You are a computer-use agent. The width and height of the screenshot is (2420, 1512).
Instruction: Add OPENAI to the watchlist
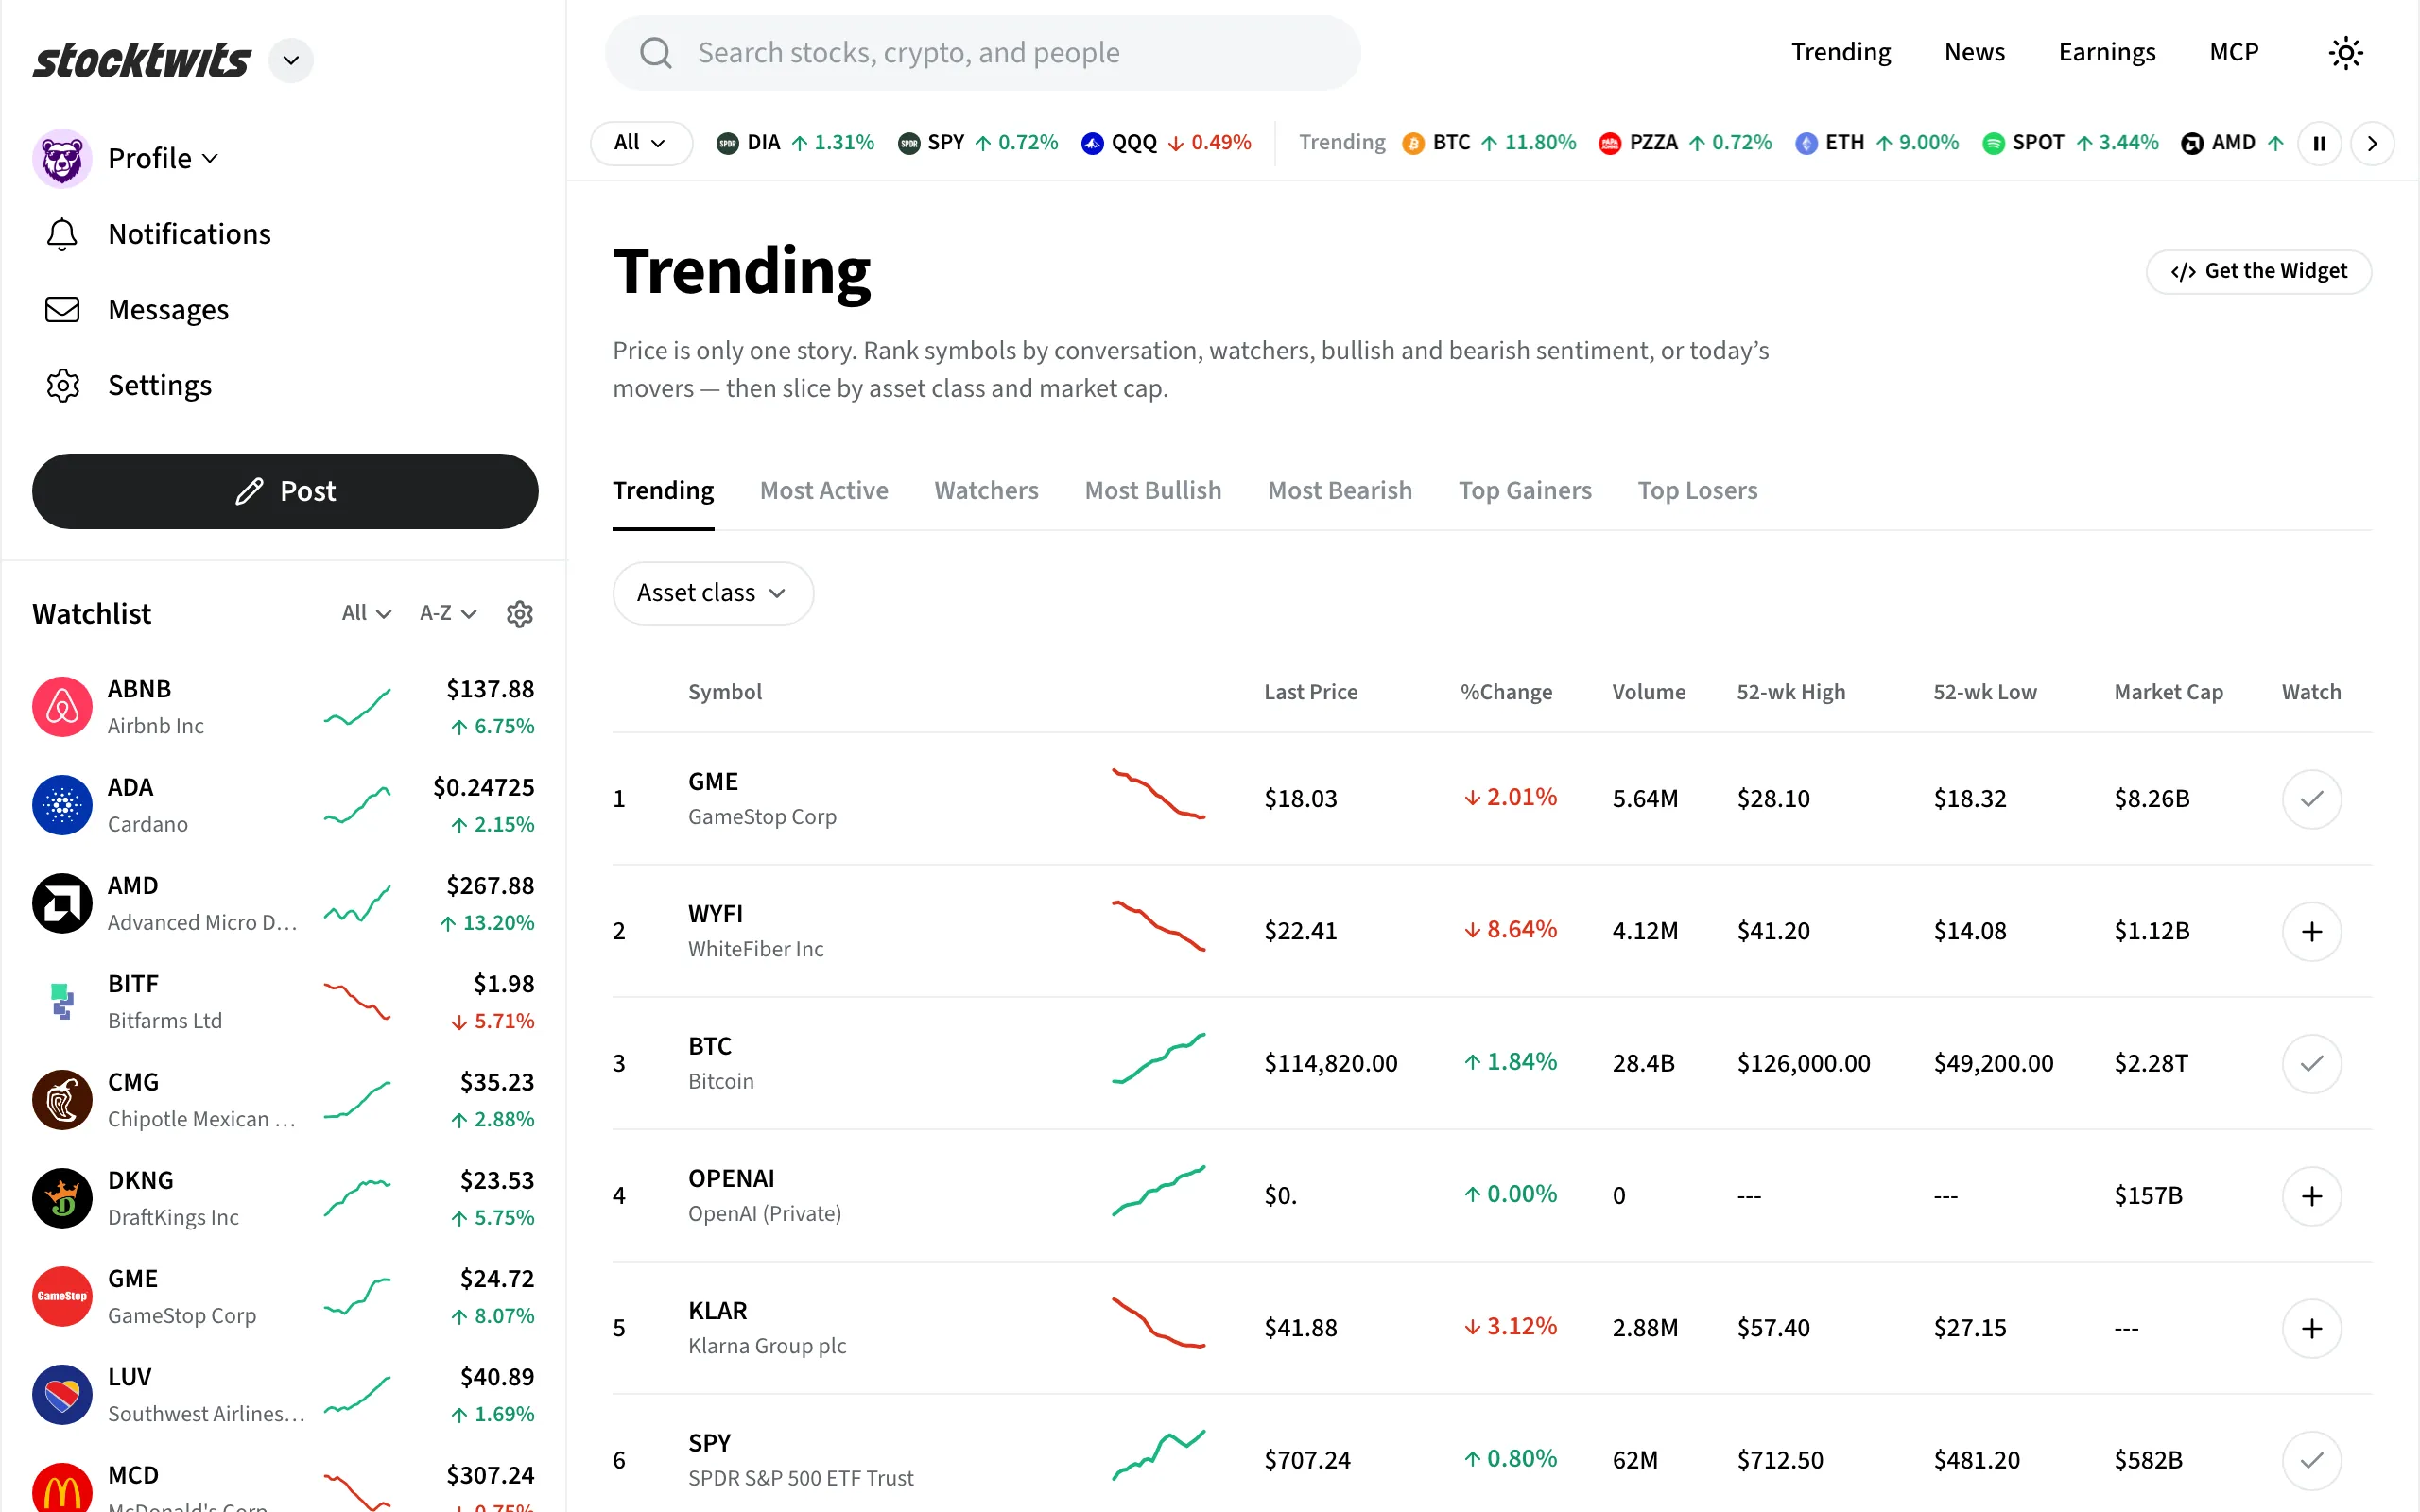tap(2311, 1196)
